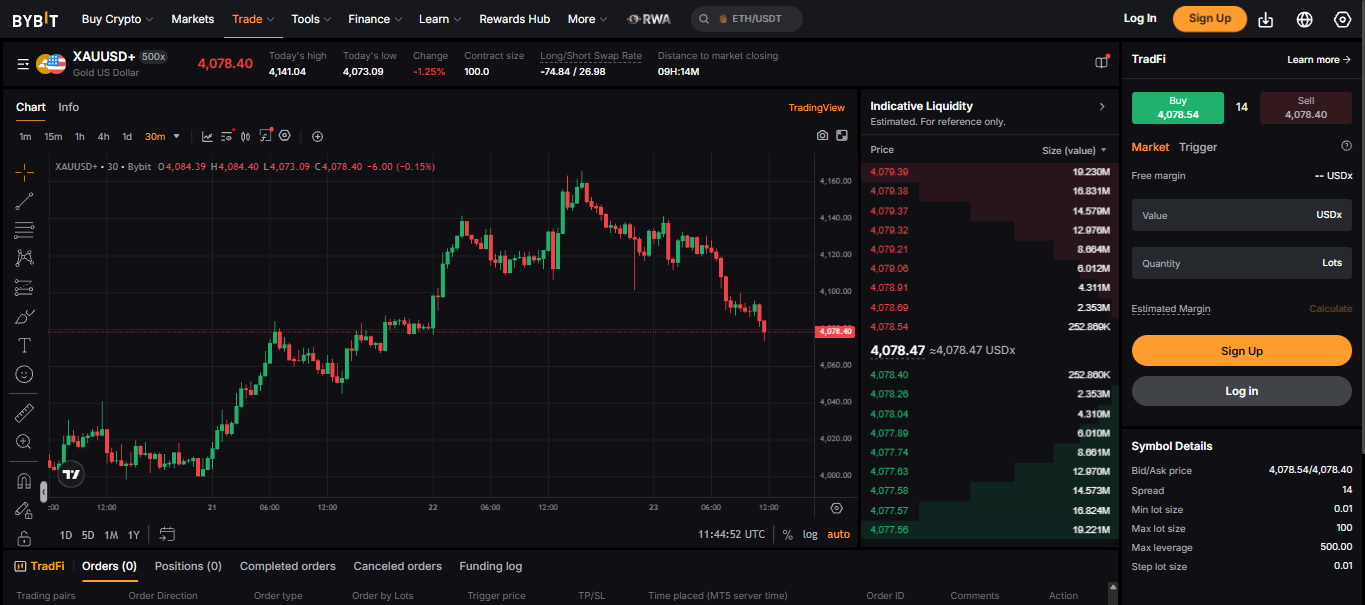Image resolution: width=1365 pixels, height=605 pixels.
Task: Select the brush drawing tool
Action: pos(24,317)
